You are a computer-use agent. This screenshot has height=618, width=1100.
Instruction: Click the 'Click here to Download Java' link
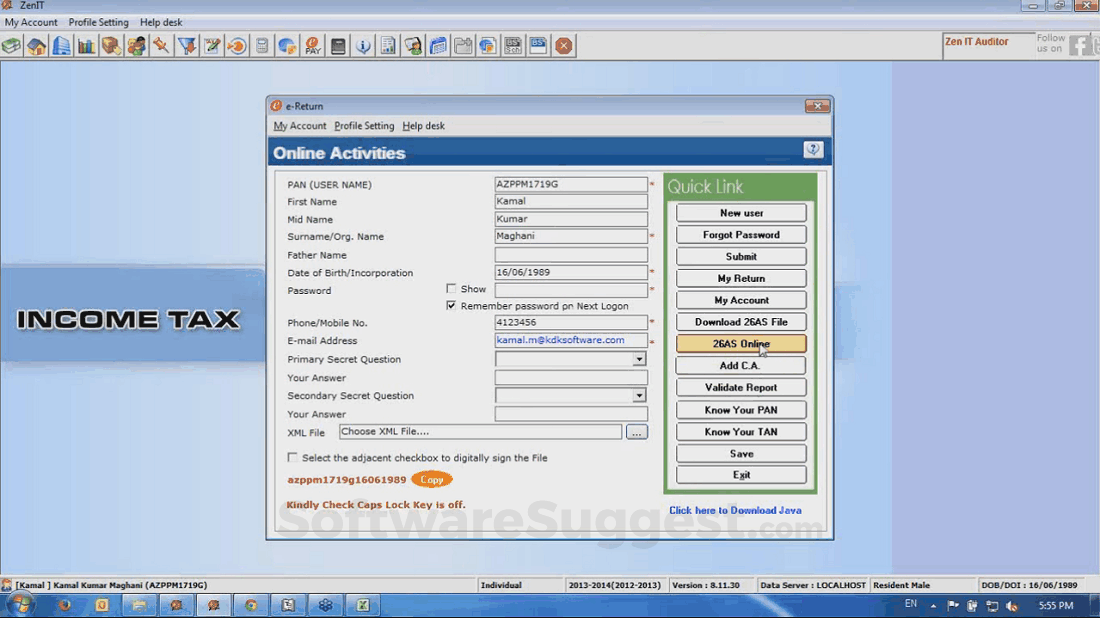point(735,510)
